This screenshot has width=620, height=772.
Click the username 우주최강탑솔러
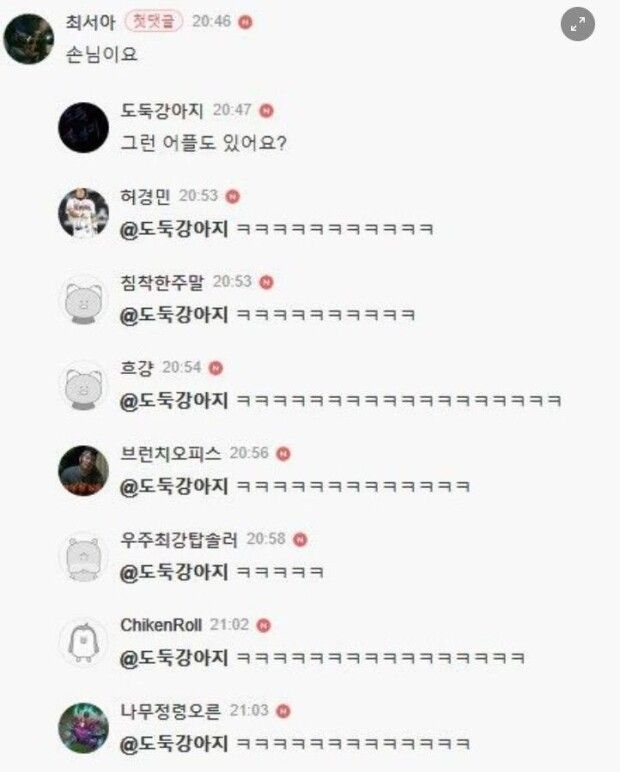point(179,540)
